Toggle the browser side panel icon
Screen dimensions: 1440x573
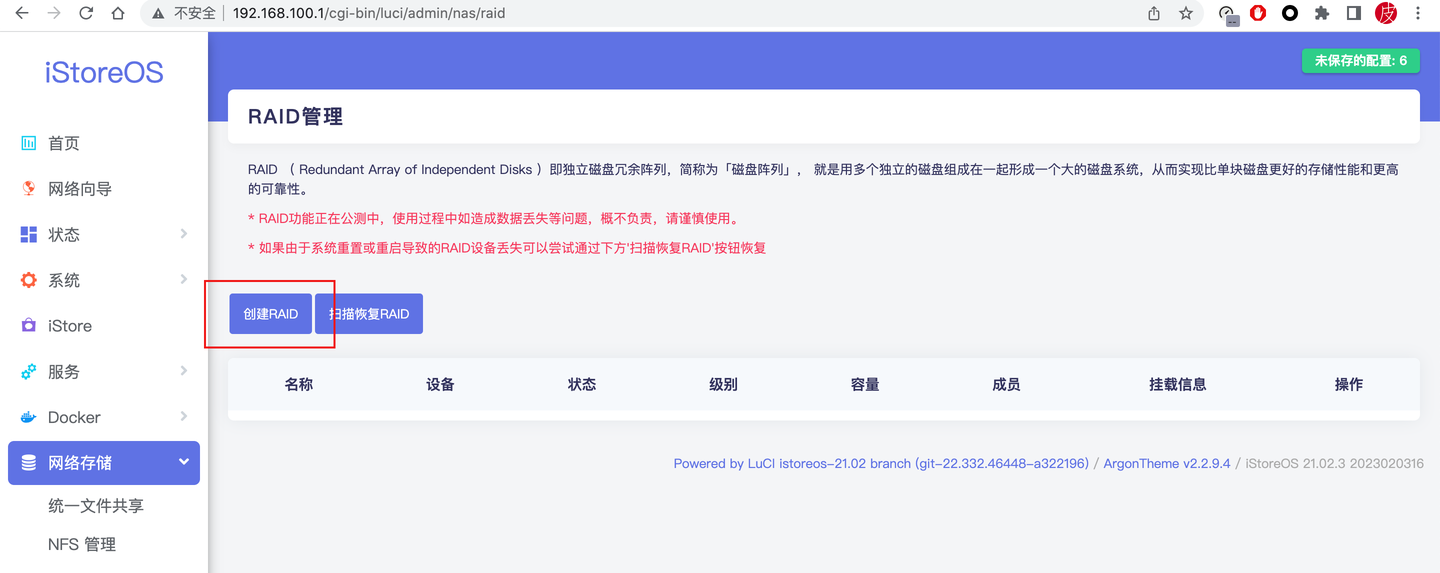[1354, 13]
